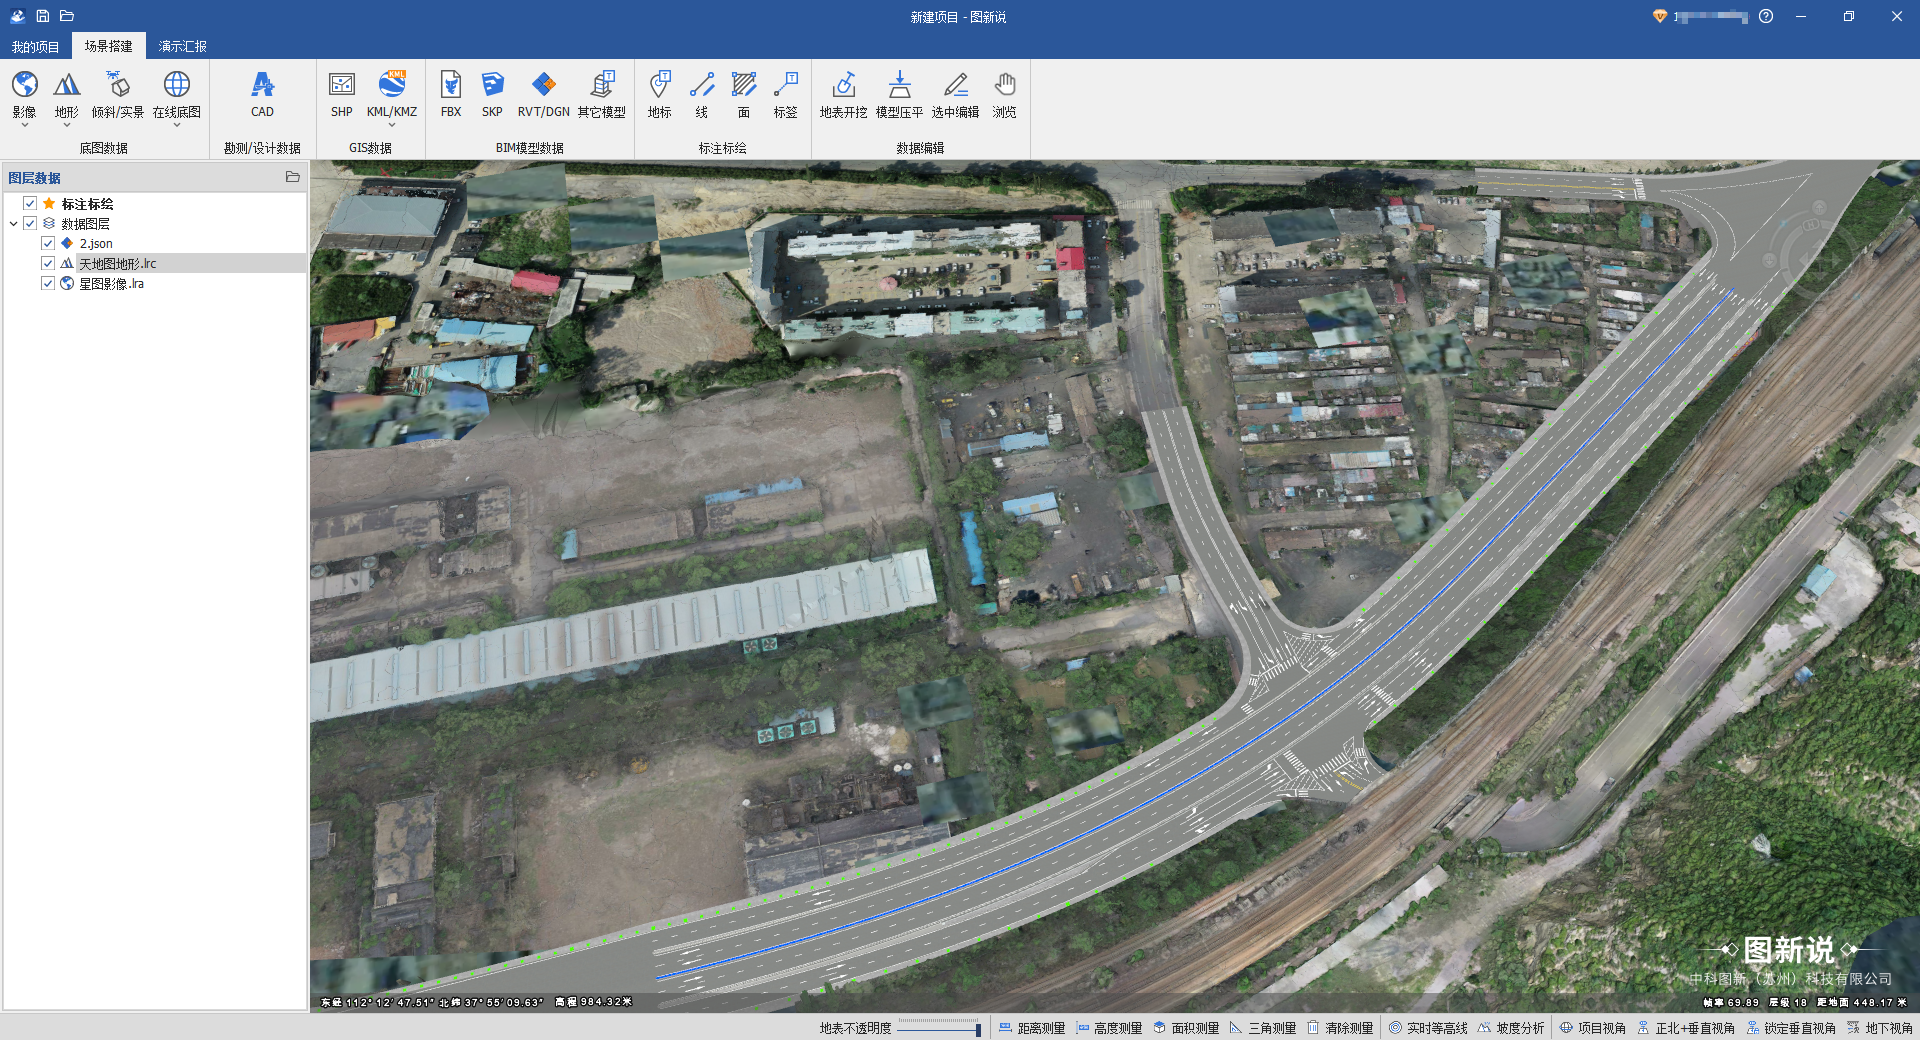The width and height of the screenshot is (1920, 1040).
Task: Open the 影像 dropdown in ribbon
Action: (x=25, y=124)
